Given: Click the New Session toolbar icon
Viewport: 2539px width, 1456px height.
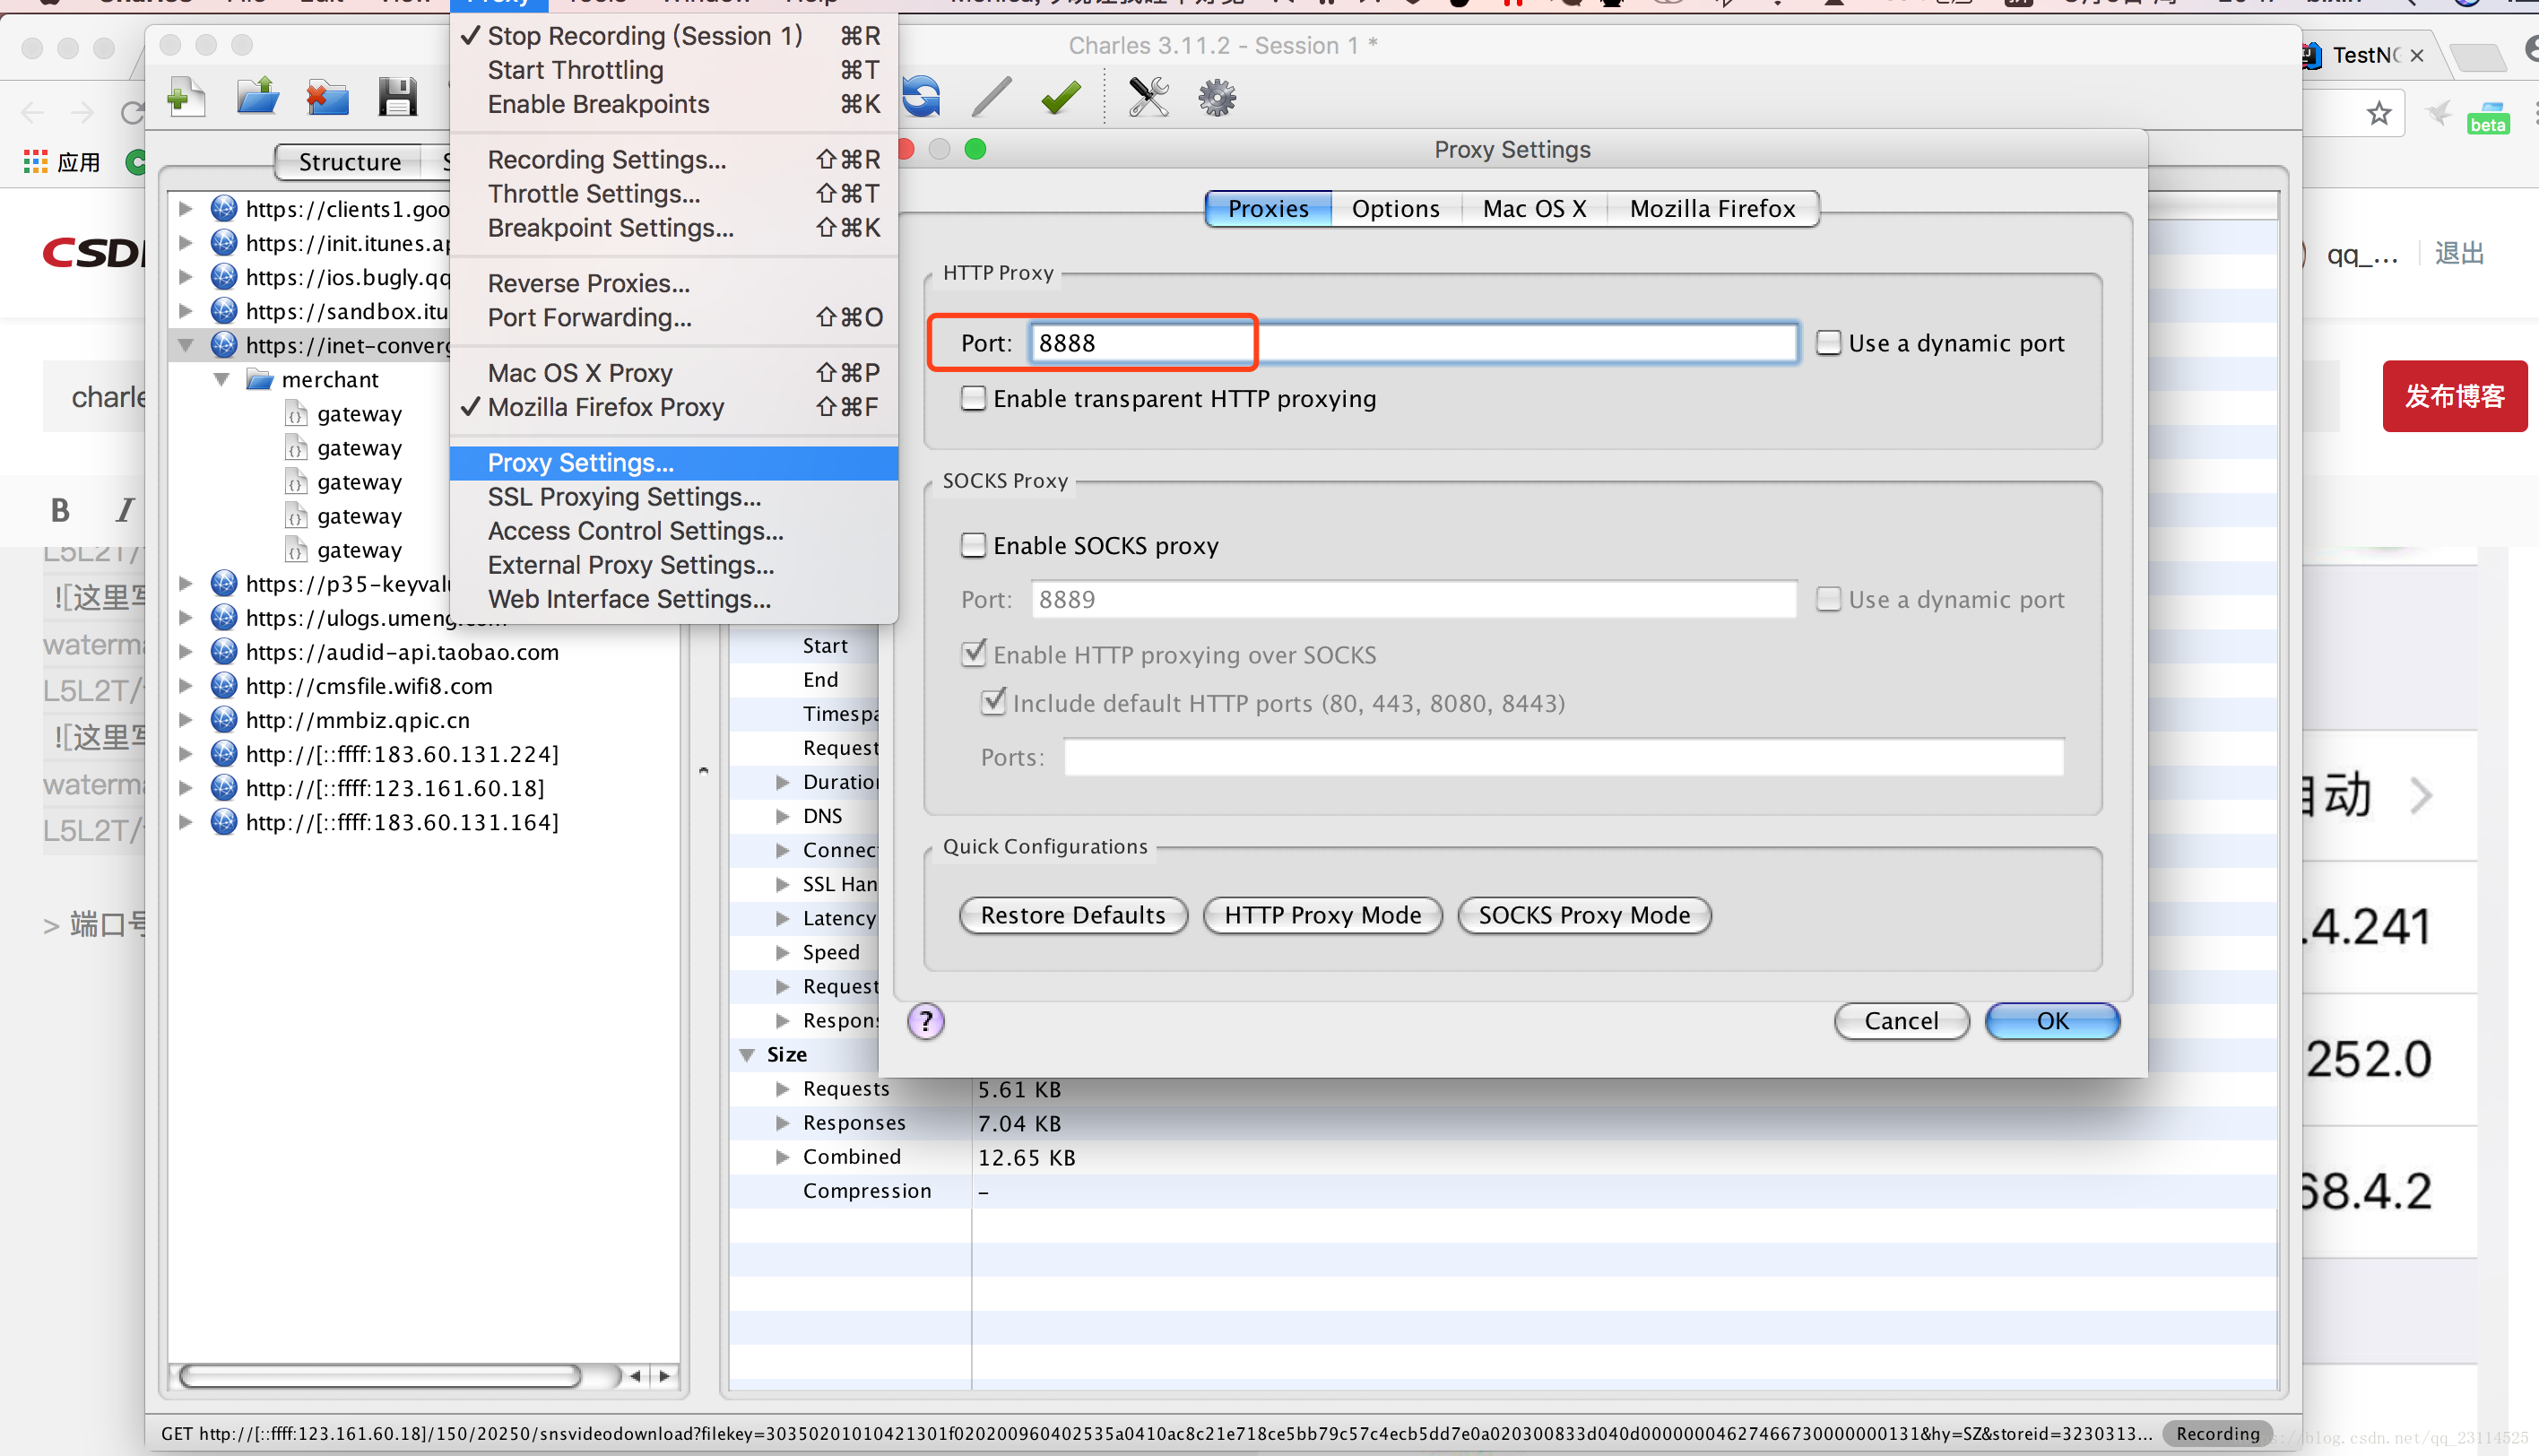Looking at the screenshot, I should (x=187, y=97).
